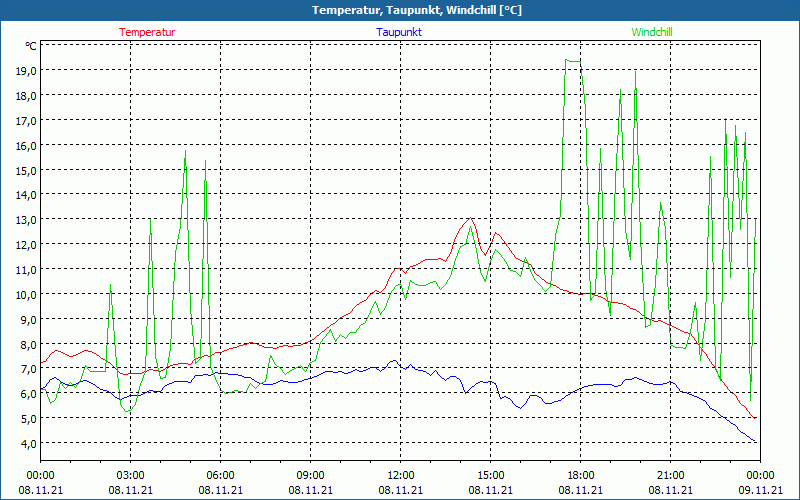Click the 16,0 y-axis value
This screenshot has height=500, width=800.
pyautogui.click(x=26, y=146)
